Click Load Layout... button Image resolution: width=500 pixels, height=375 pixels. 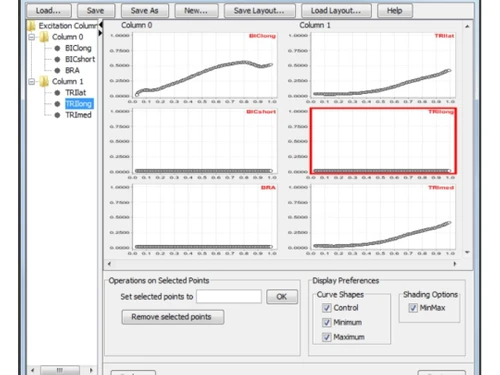tap(336, 11)
